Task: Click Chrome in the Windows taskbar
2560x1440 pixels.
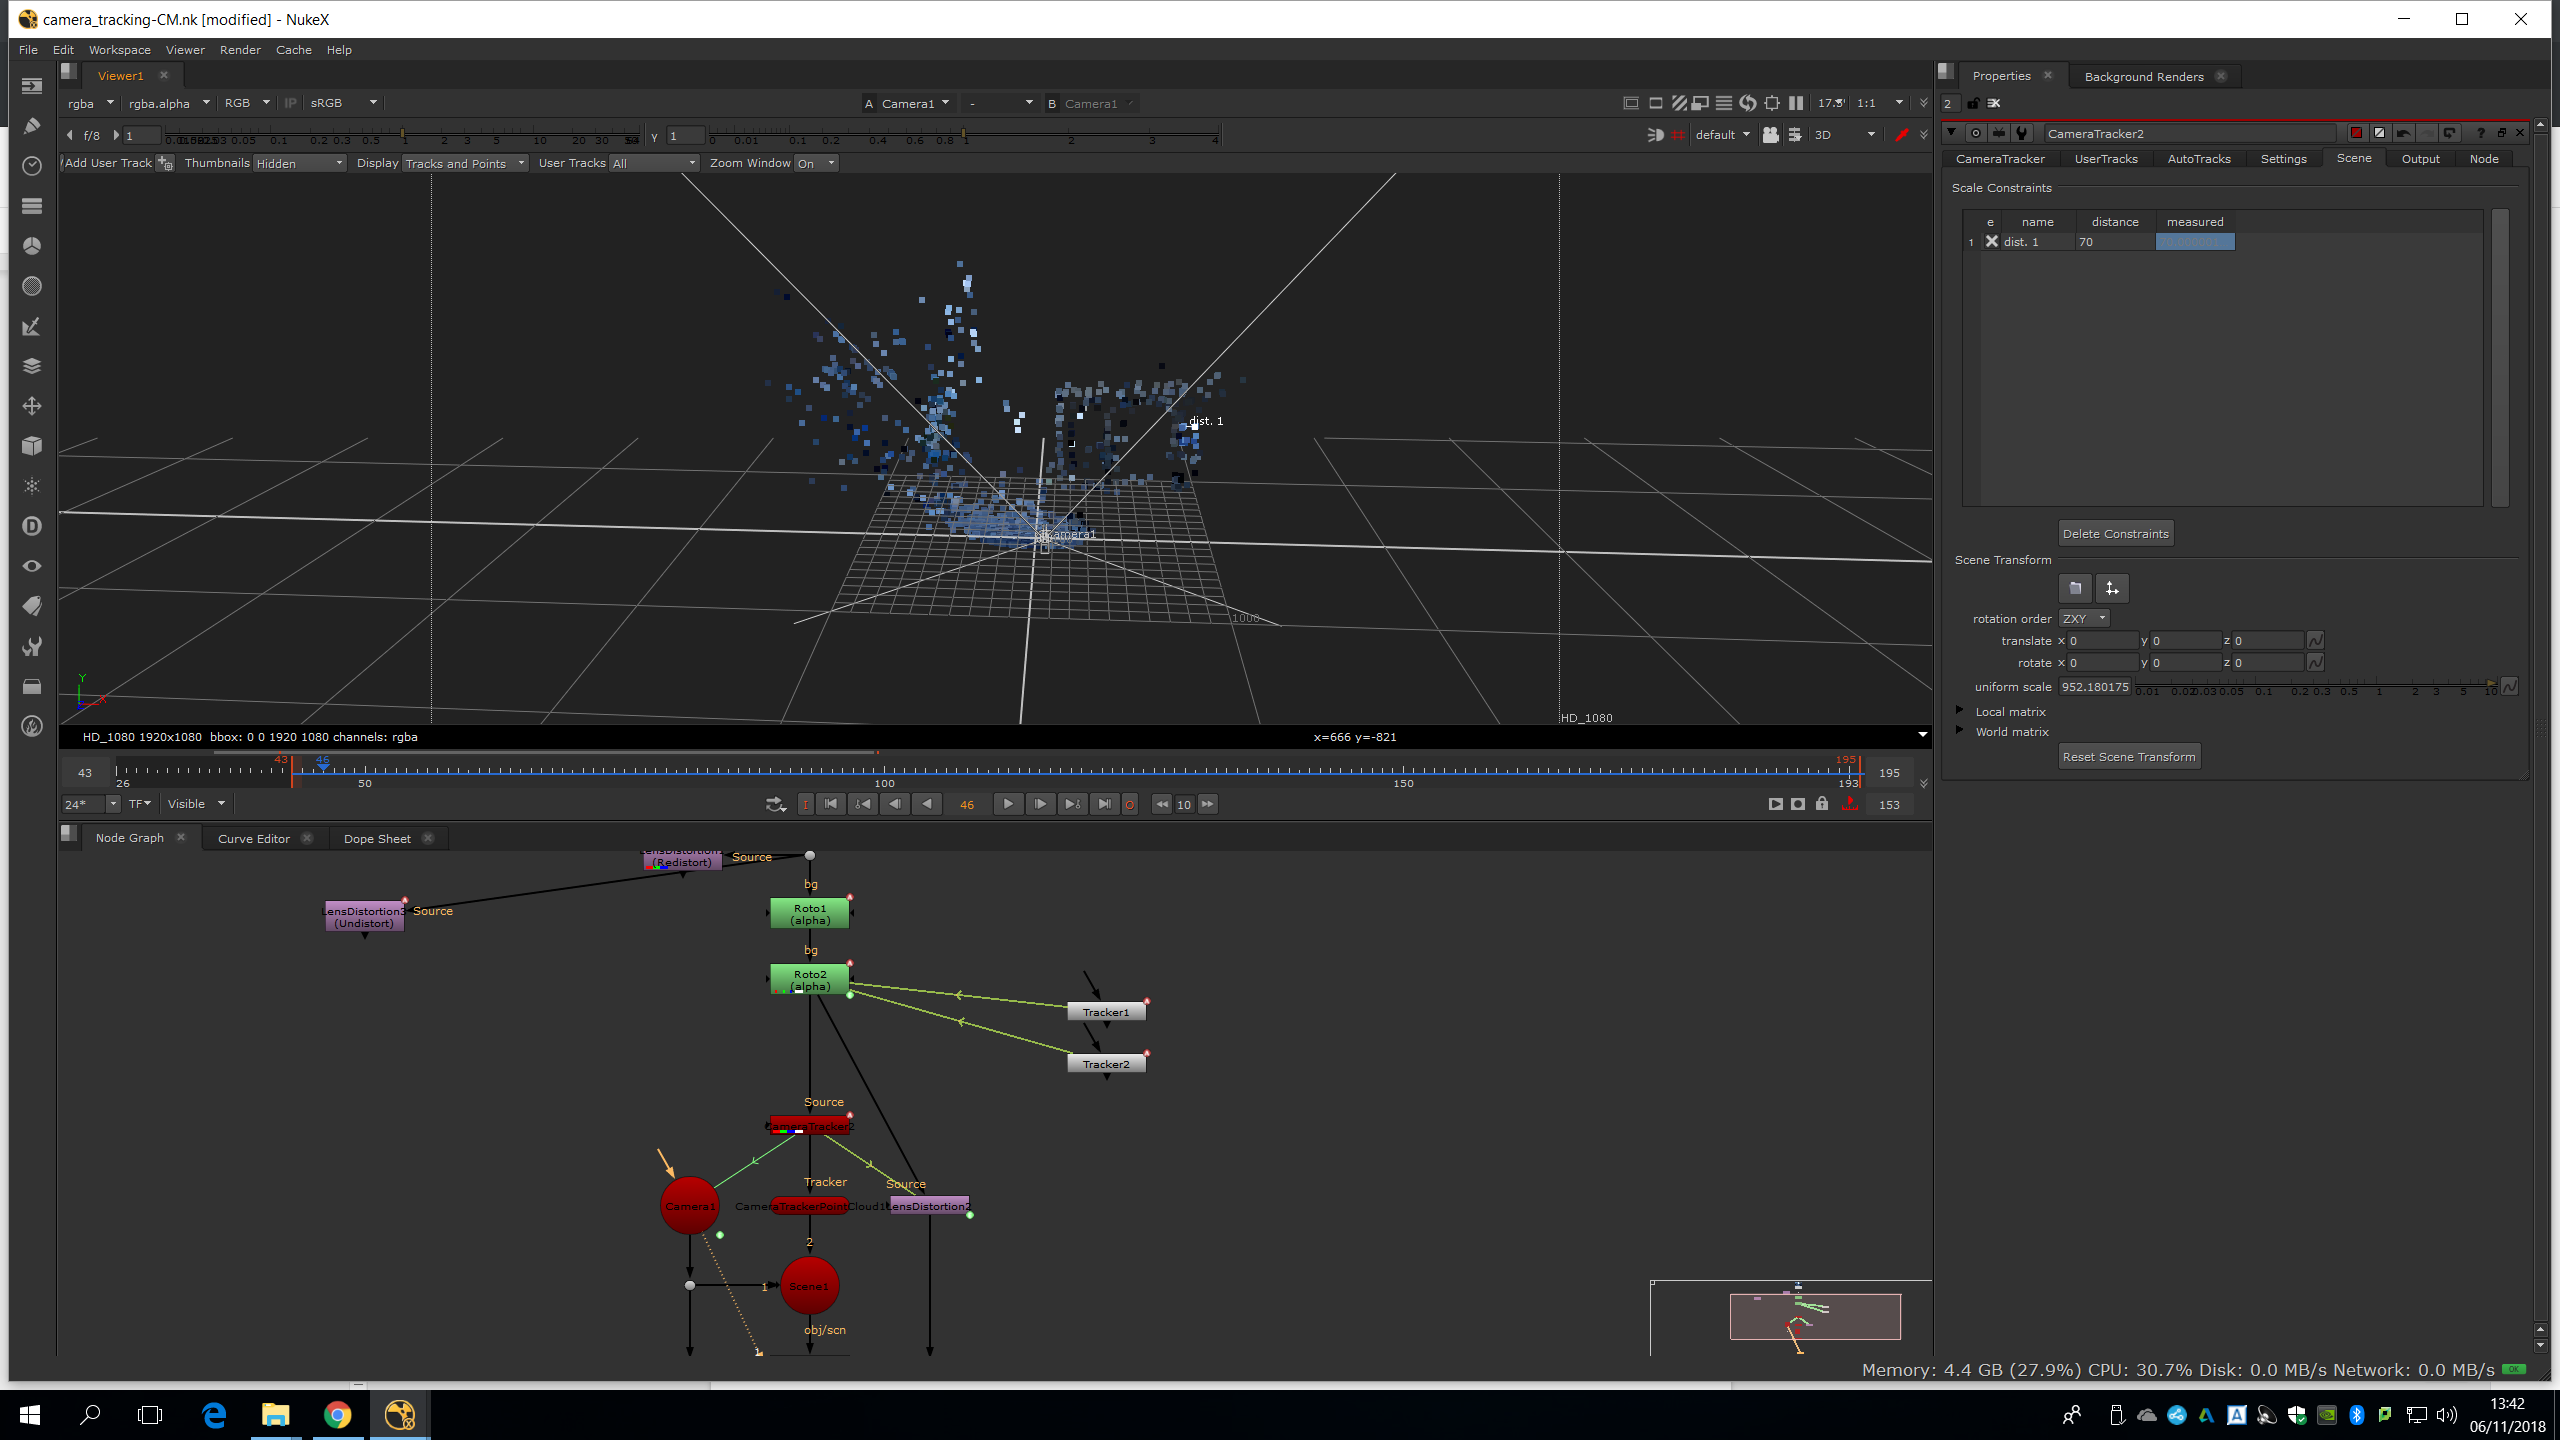Action: pos(337,1415)
